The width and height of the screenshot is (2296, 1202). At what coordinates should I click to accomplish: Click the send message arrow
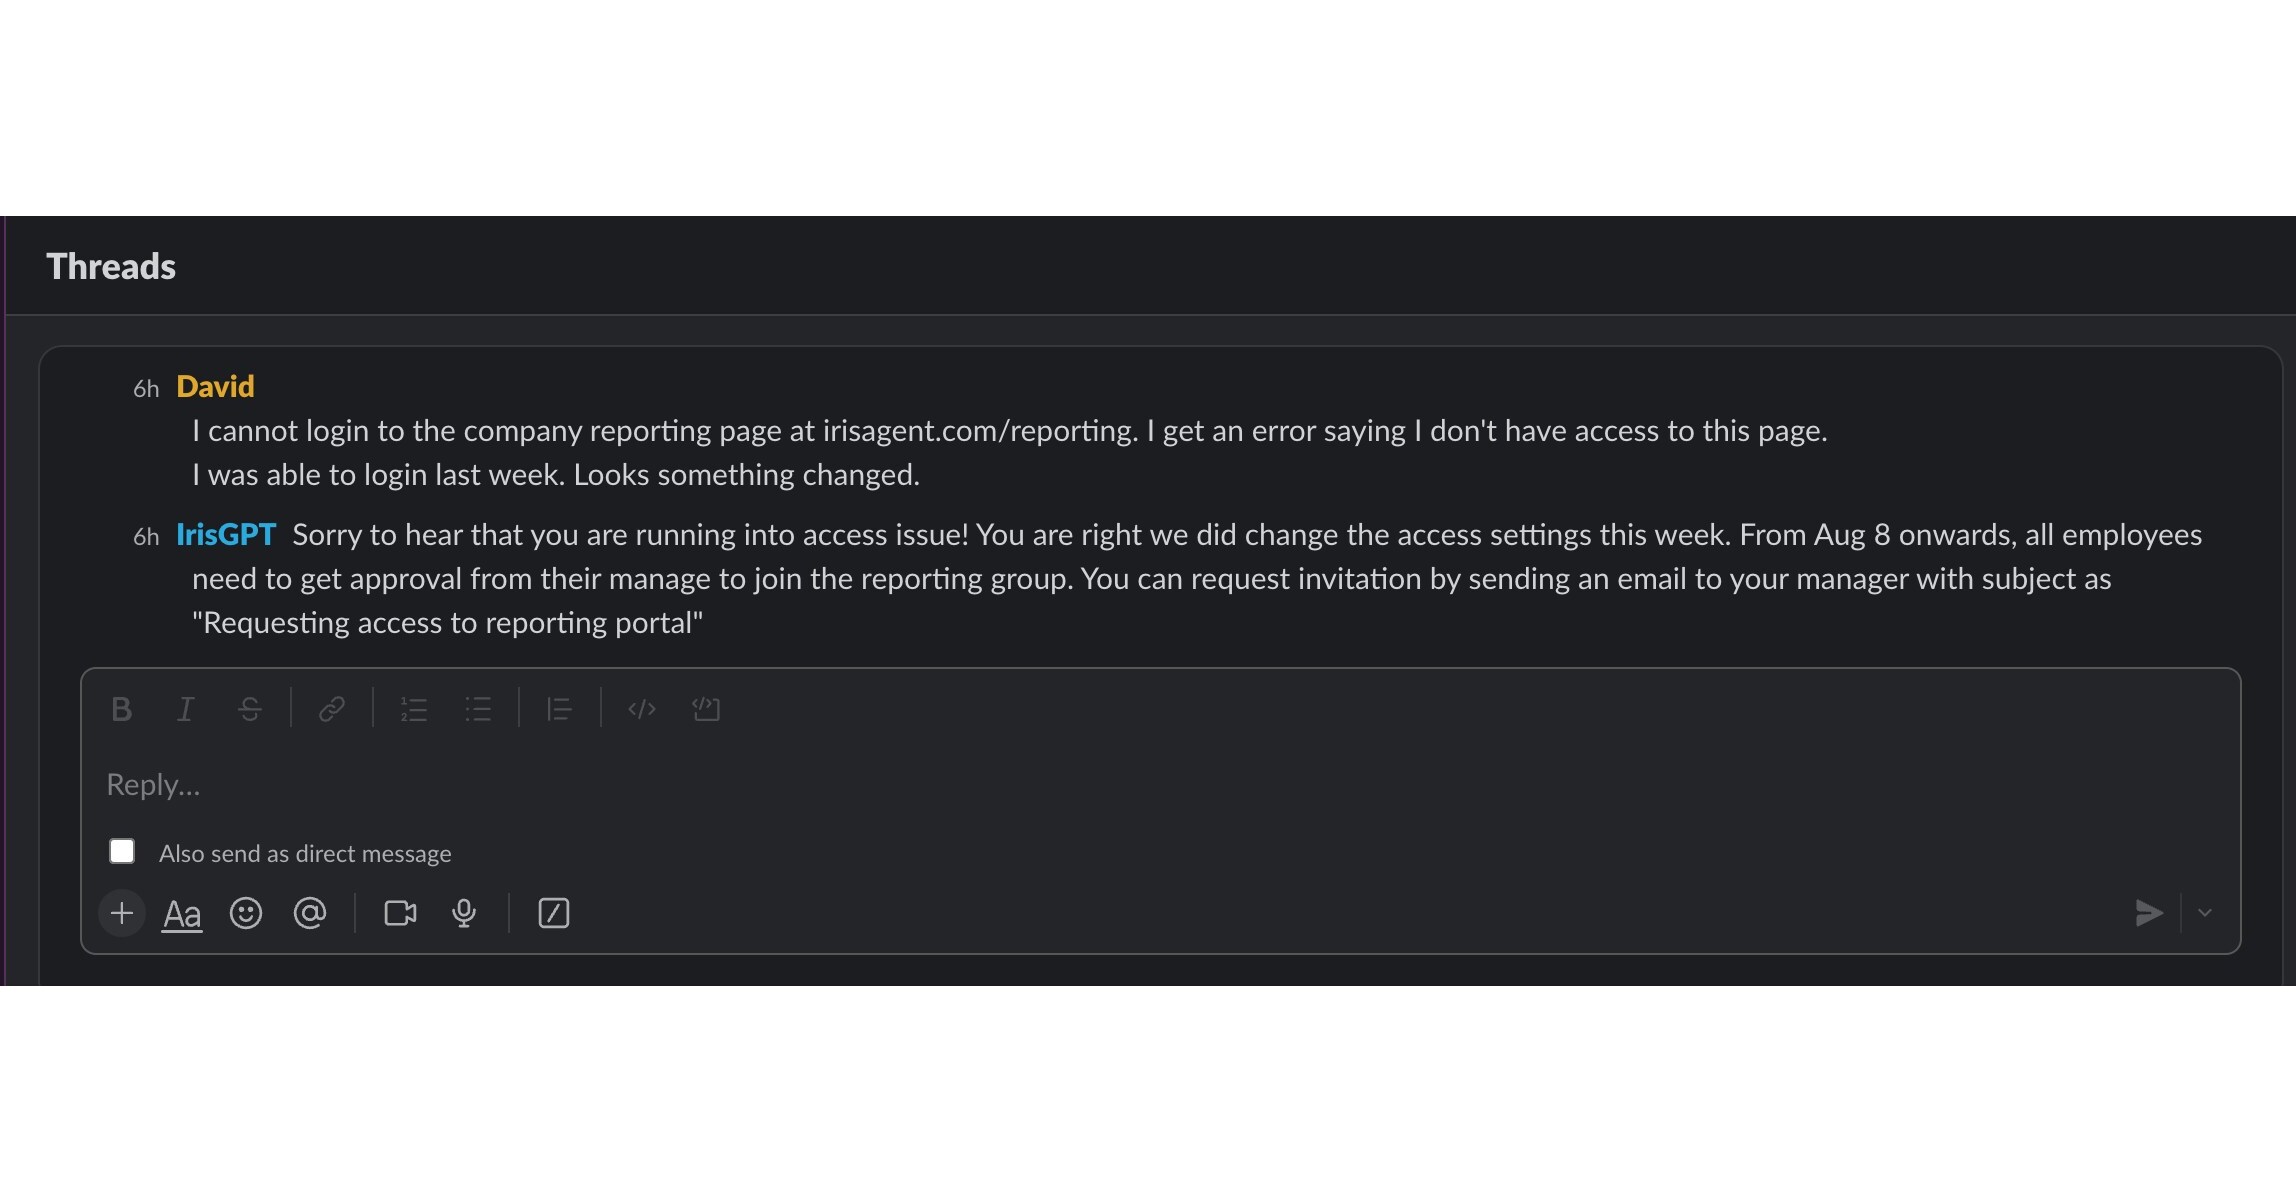pos(2150,913)
